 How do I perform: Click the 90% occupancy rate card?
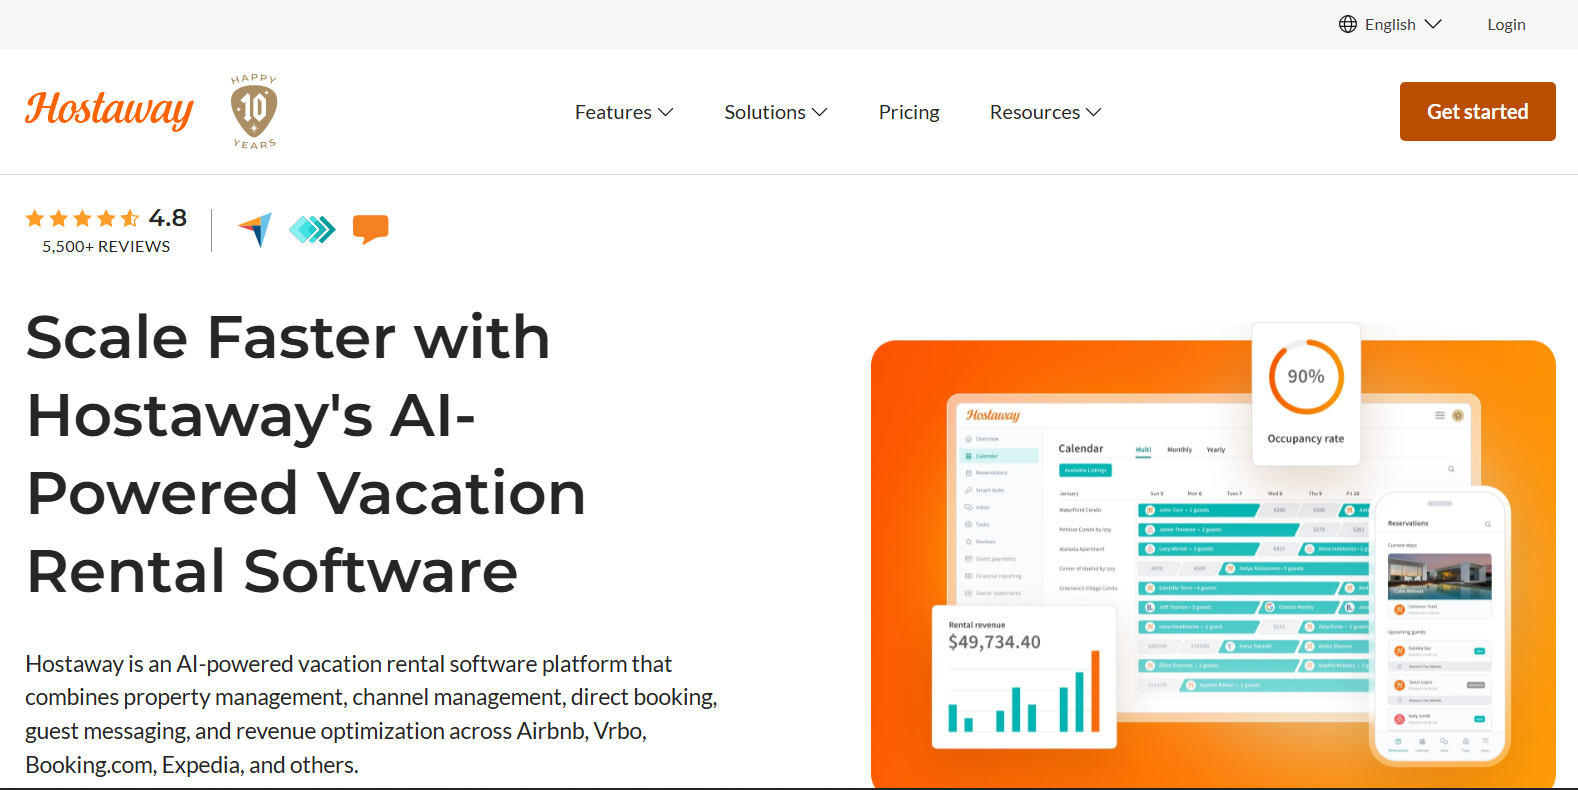[x=1306, y=393]
